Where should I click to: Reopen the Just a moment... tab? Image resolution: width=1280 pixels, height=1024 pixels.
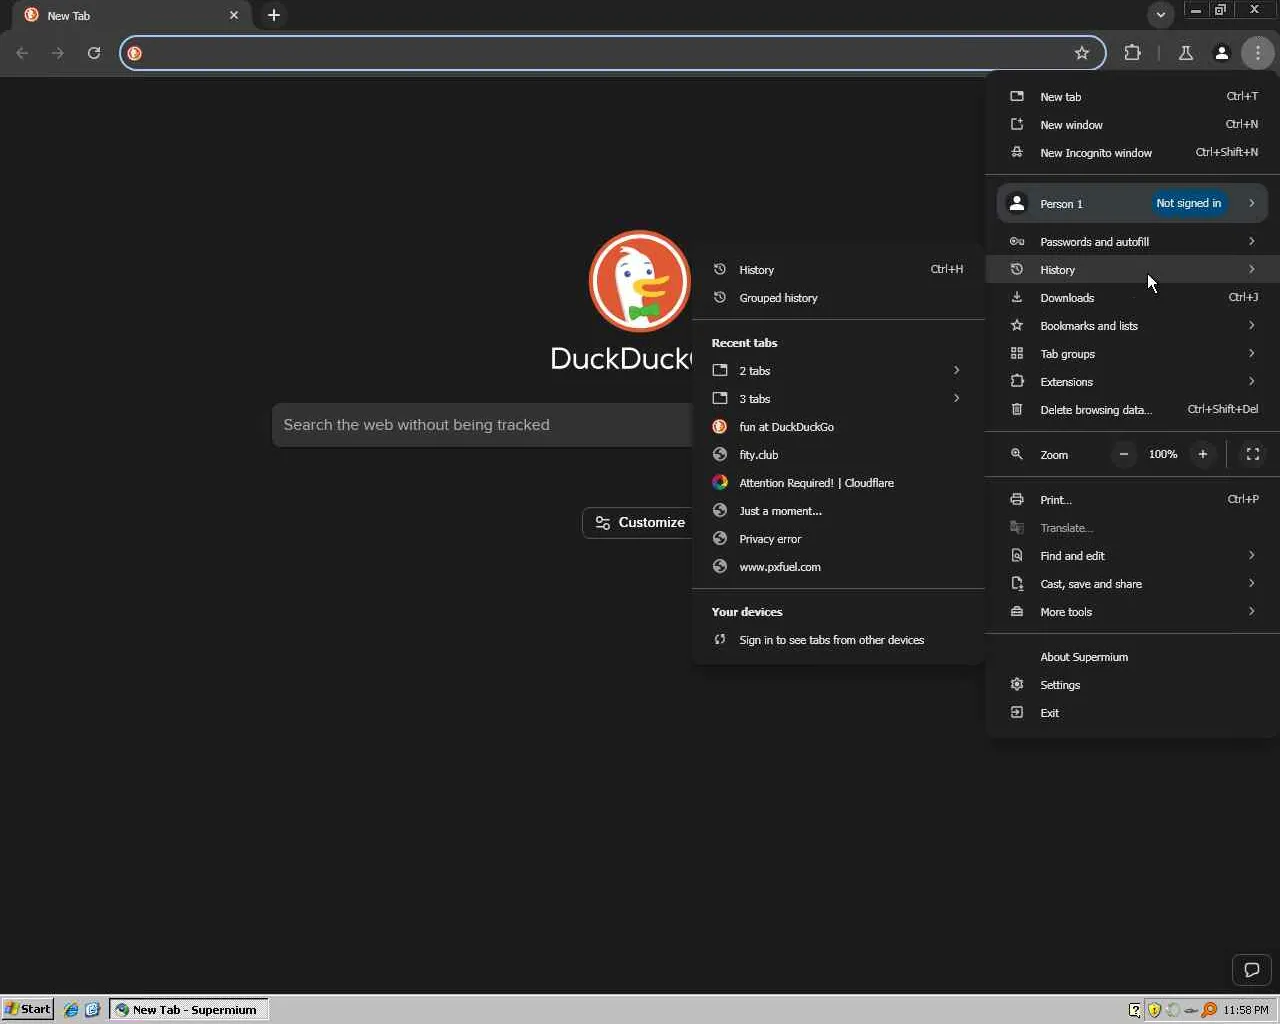pos(838,511)
